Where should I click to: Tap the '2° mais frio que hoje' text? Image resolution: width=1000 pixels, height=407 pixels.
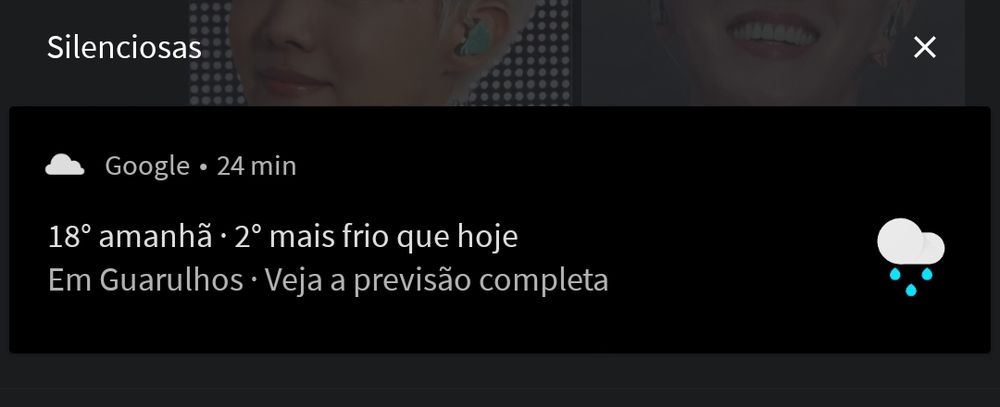click(376, 237)
